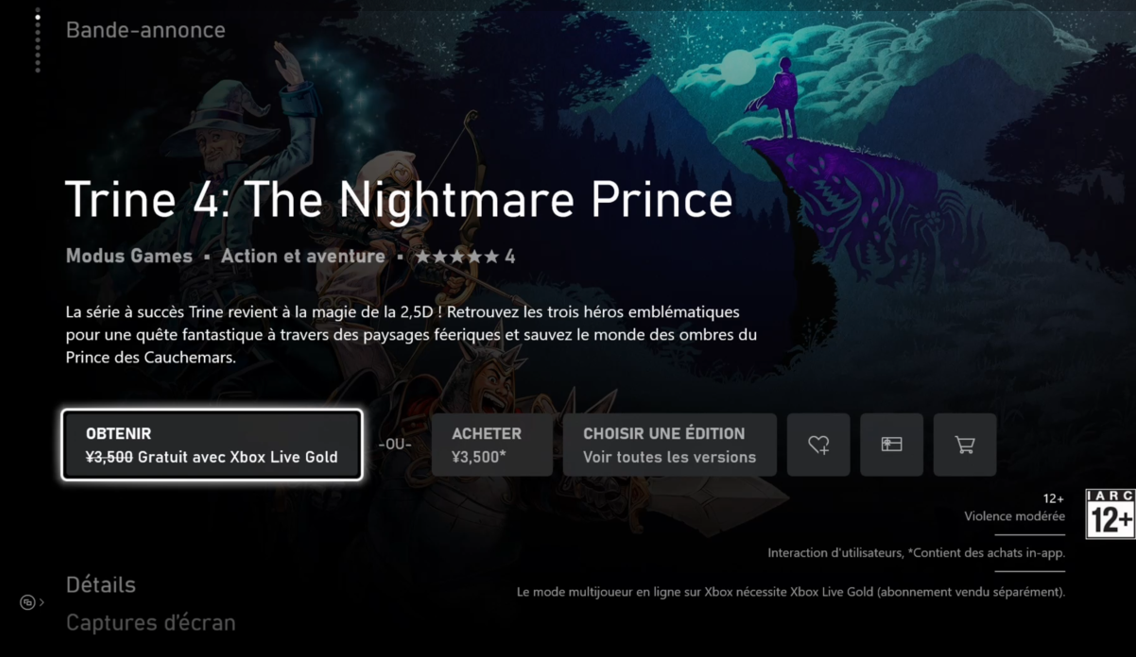This screenshot has width=1136, height=657.
Task: Select Obtenir free with Xbox Live Gold
Action: [x=212, y=445]
